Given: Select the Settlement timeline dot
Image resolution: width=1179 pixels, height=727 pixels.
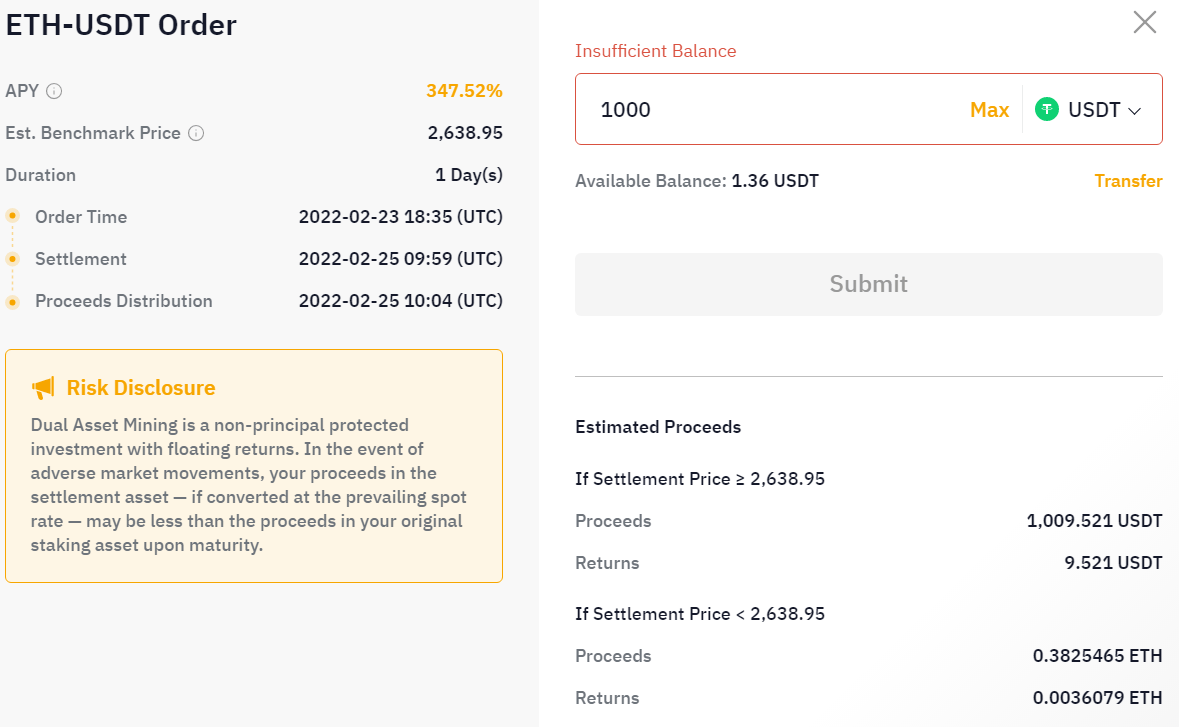Looking at the screenshot, I should click(x=12, y=259).
